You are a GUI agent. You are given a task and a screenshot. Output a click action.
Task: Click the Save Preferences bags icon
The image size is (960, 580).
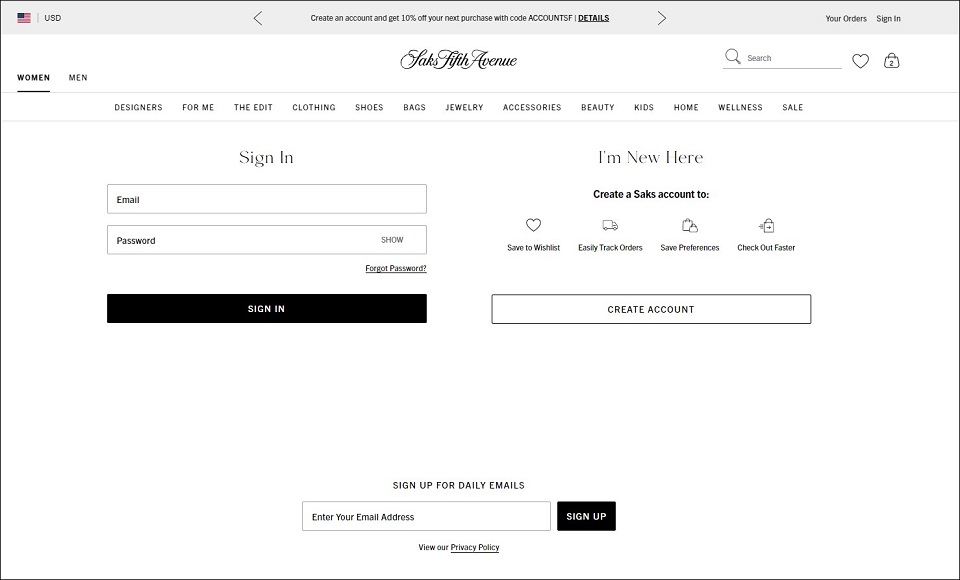[689, 225]
